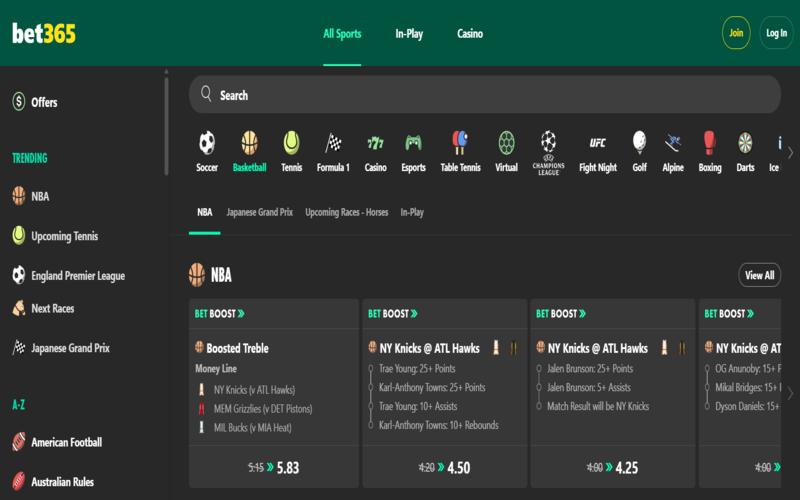800x500 pixels.
Task: Open England Premier League in sidebar
Action: (78, 276)
